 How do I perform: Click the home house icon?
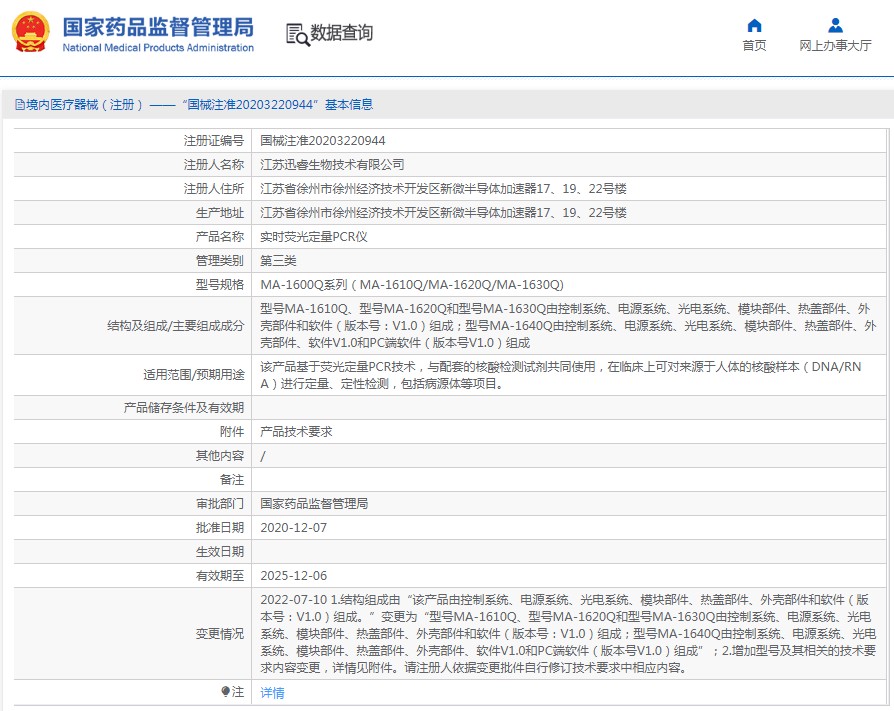[x=754, y=25]
